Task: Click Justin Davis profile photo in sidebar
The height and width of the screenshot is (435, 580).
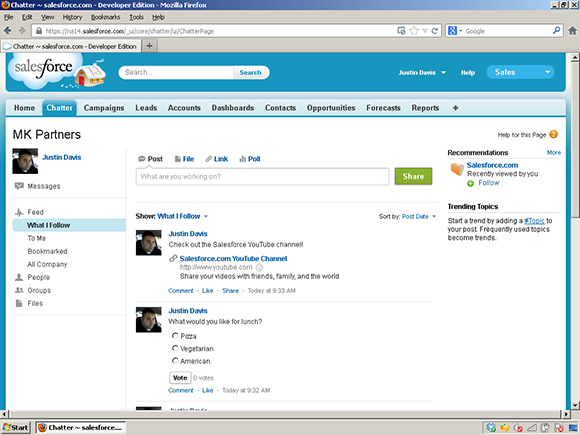Action: click(x=25, y=161)
